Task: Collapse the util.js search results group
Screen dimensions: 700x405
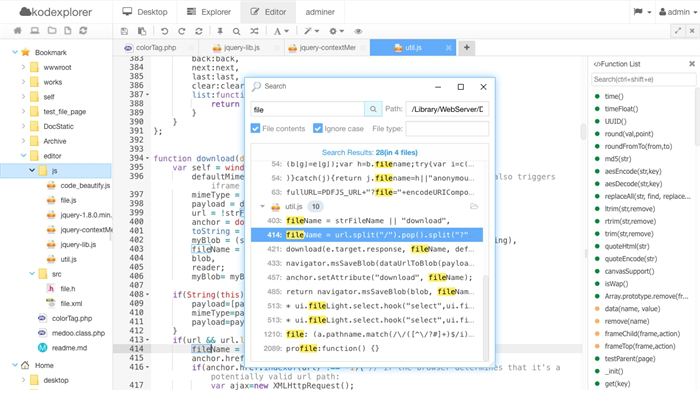Action: pos(262,206)
